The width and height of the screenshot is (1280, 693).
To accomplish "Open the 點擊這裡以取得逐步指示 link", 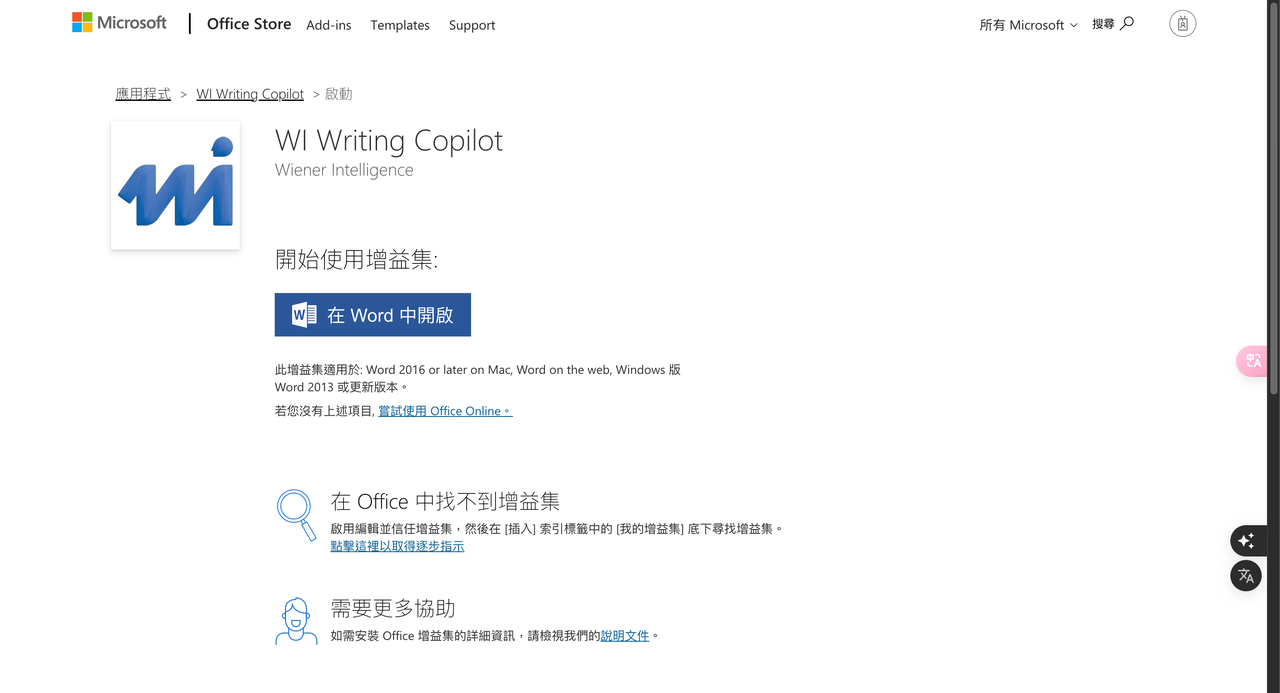I will coord(397,546).
